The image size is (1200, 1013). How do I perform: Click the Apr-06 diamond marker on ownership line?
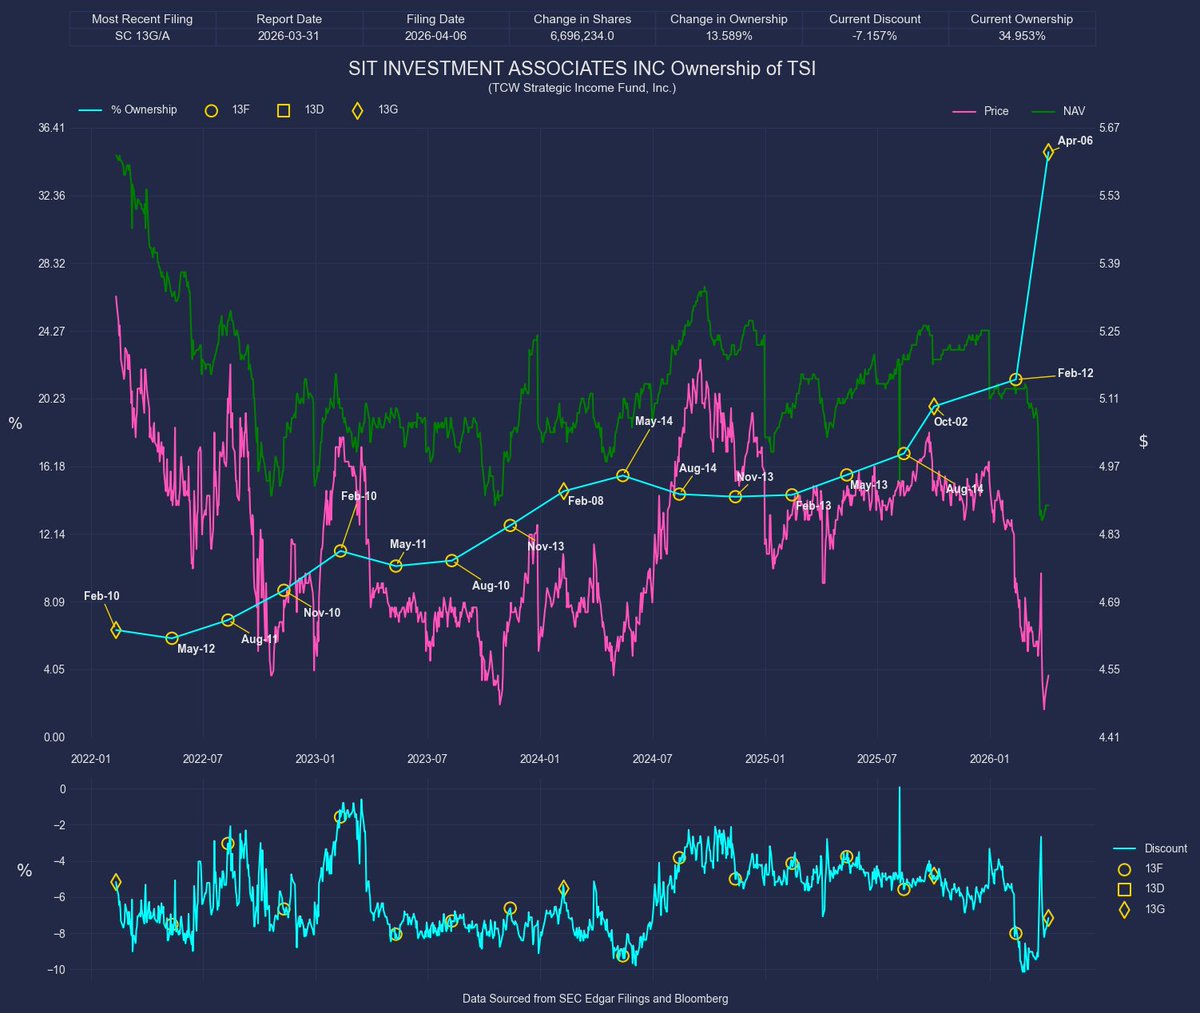tap(1048, 152)
